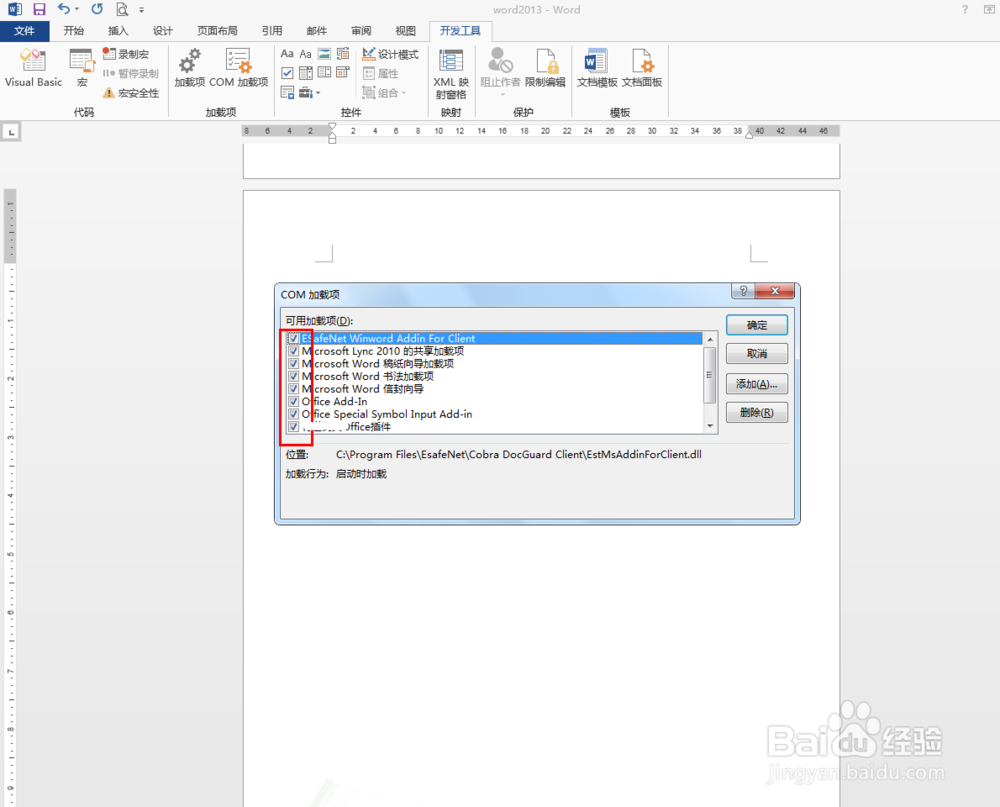Viewport: 1000px width, 807px height.
Task: Insert a combo box content control
Action: [305, 73]
